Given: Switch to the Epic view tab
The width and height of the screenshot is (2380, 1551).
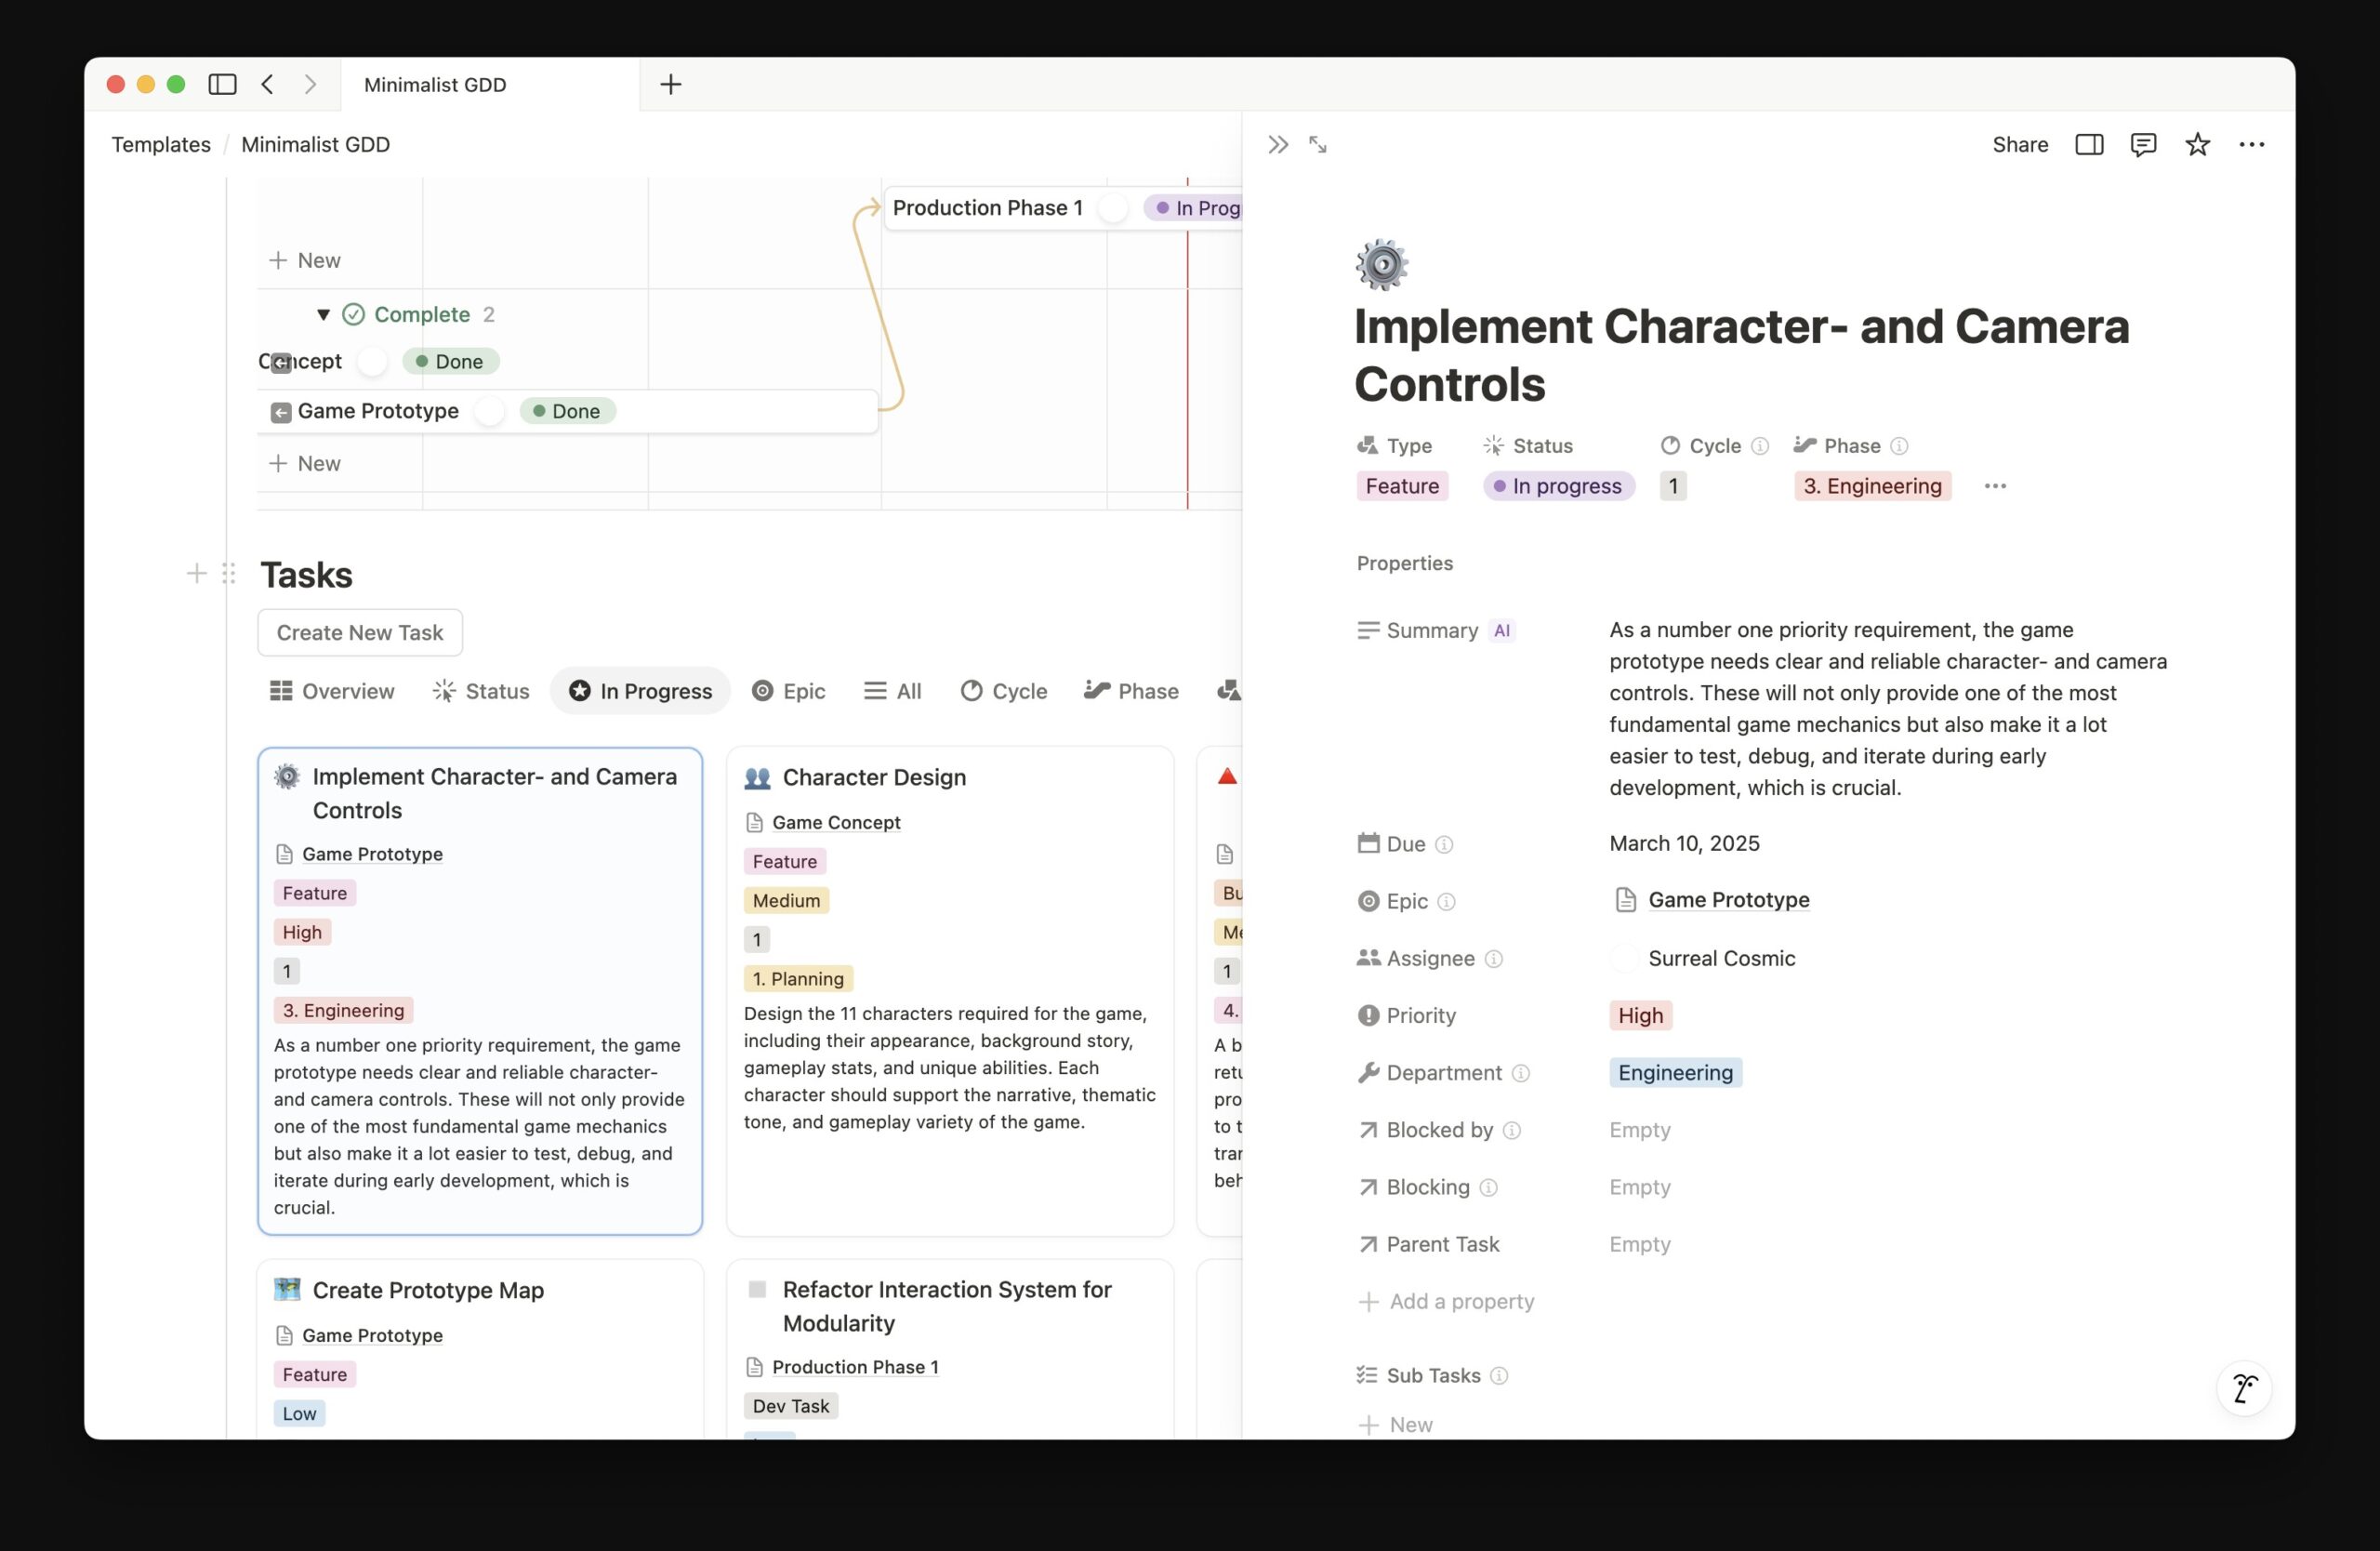Looking at the screenshot, I should (789, 691).
